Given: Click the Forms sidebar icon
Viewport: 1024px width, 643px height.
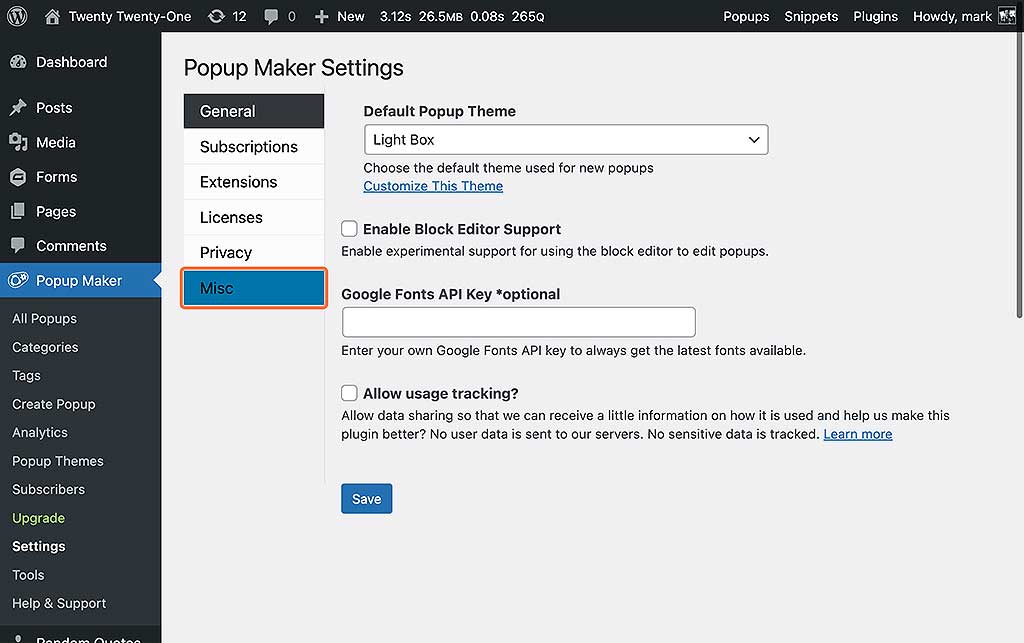Looking at the screenshot, I should (18, 177).
